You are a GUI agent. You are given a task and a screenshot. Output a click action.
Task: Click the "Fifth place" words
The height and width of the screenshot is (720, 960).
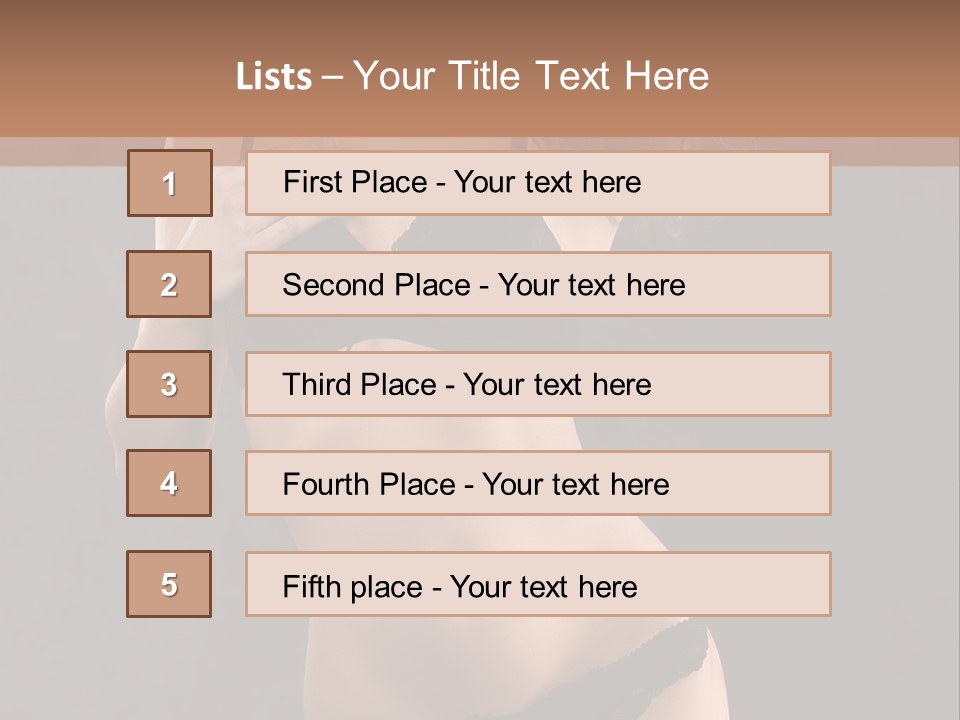click(x=352, y=586)
